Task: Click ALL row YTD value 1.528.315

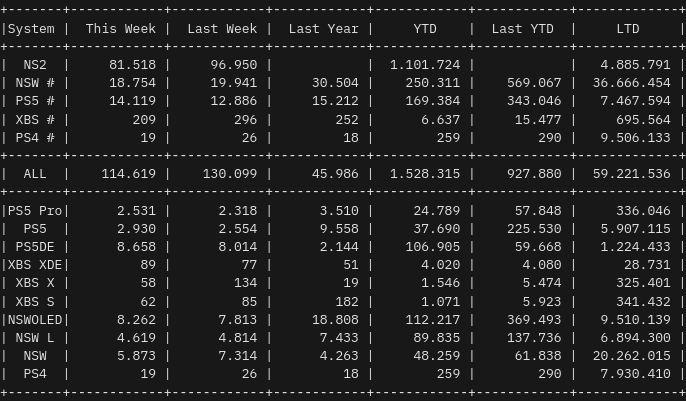Action: coord(424,174)
